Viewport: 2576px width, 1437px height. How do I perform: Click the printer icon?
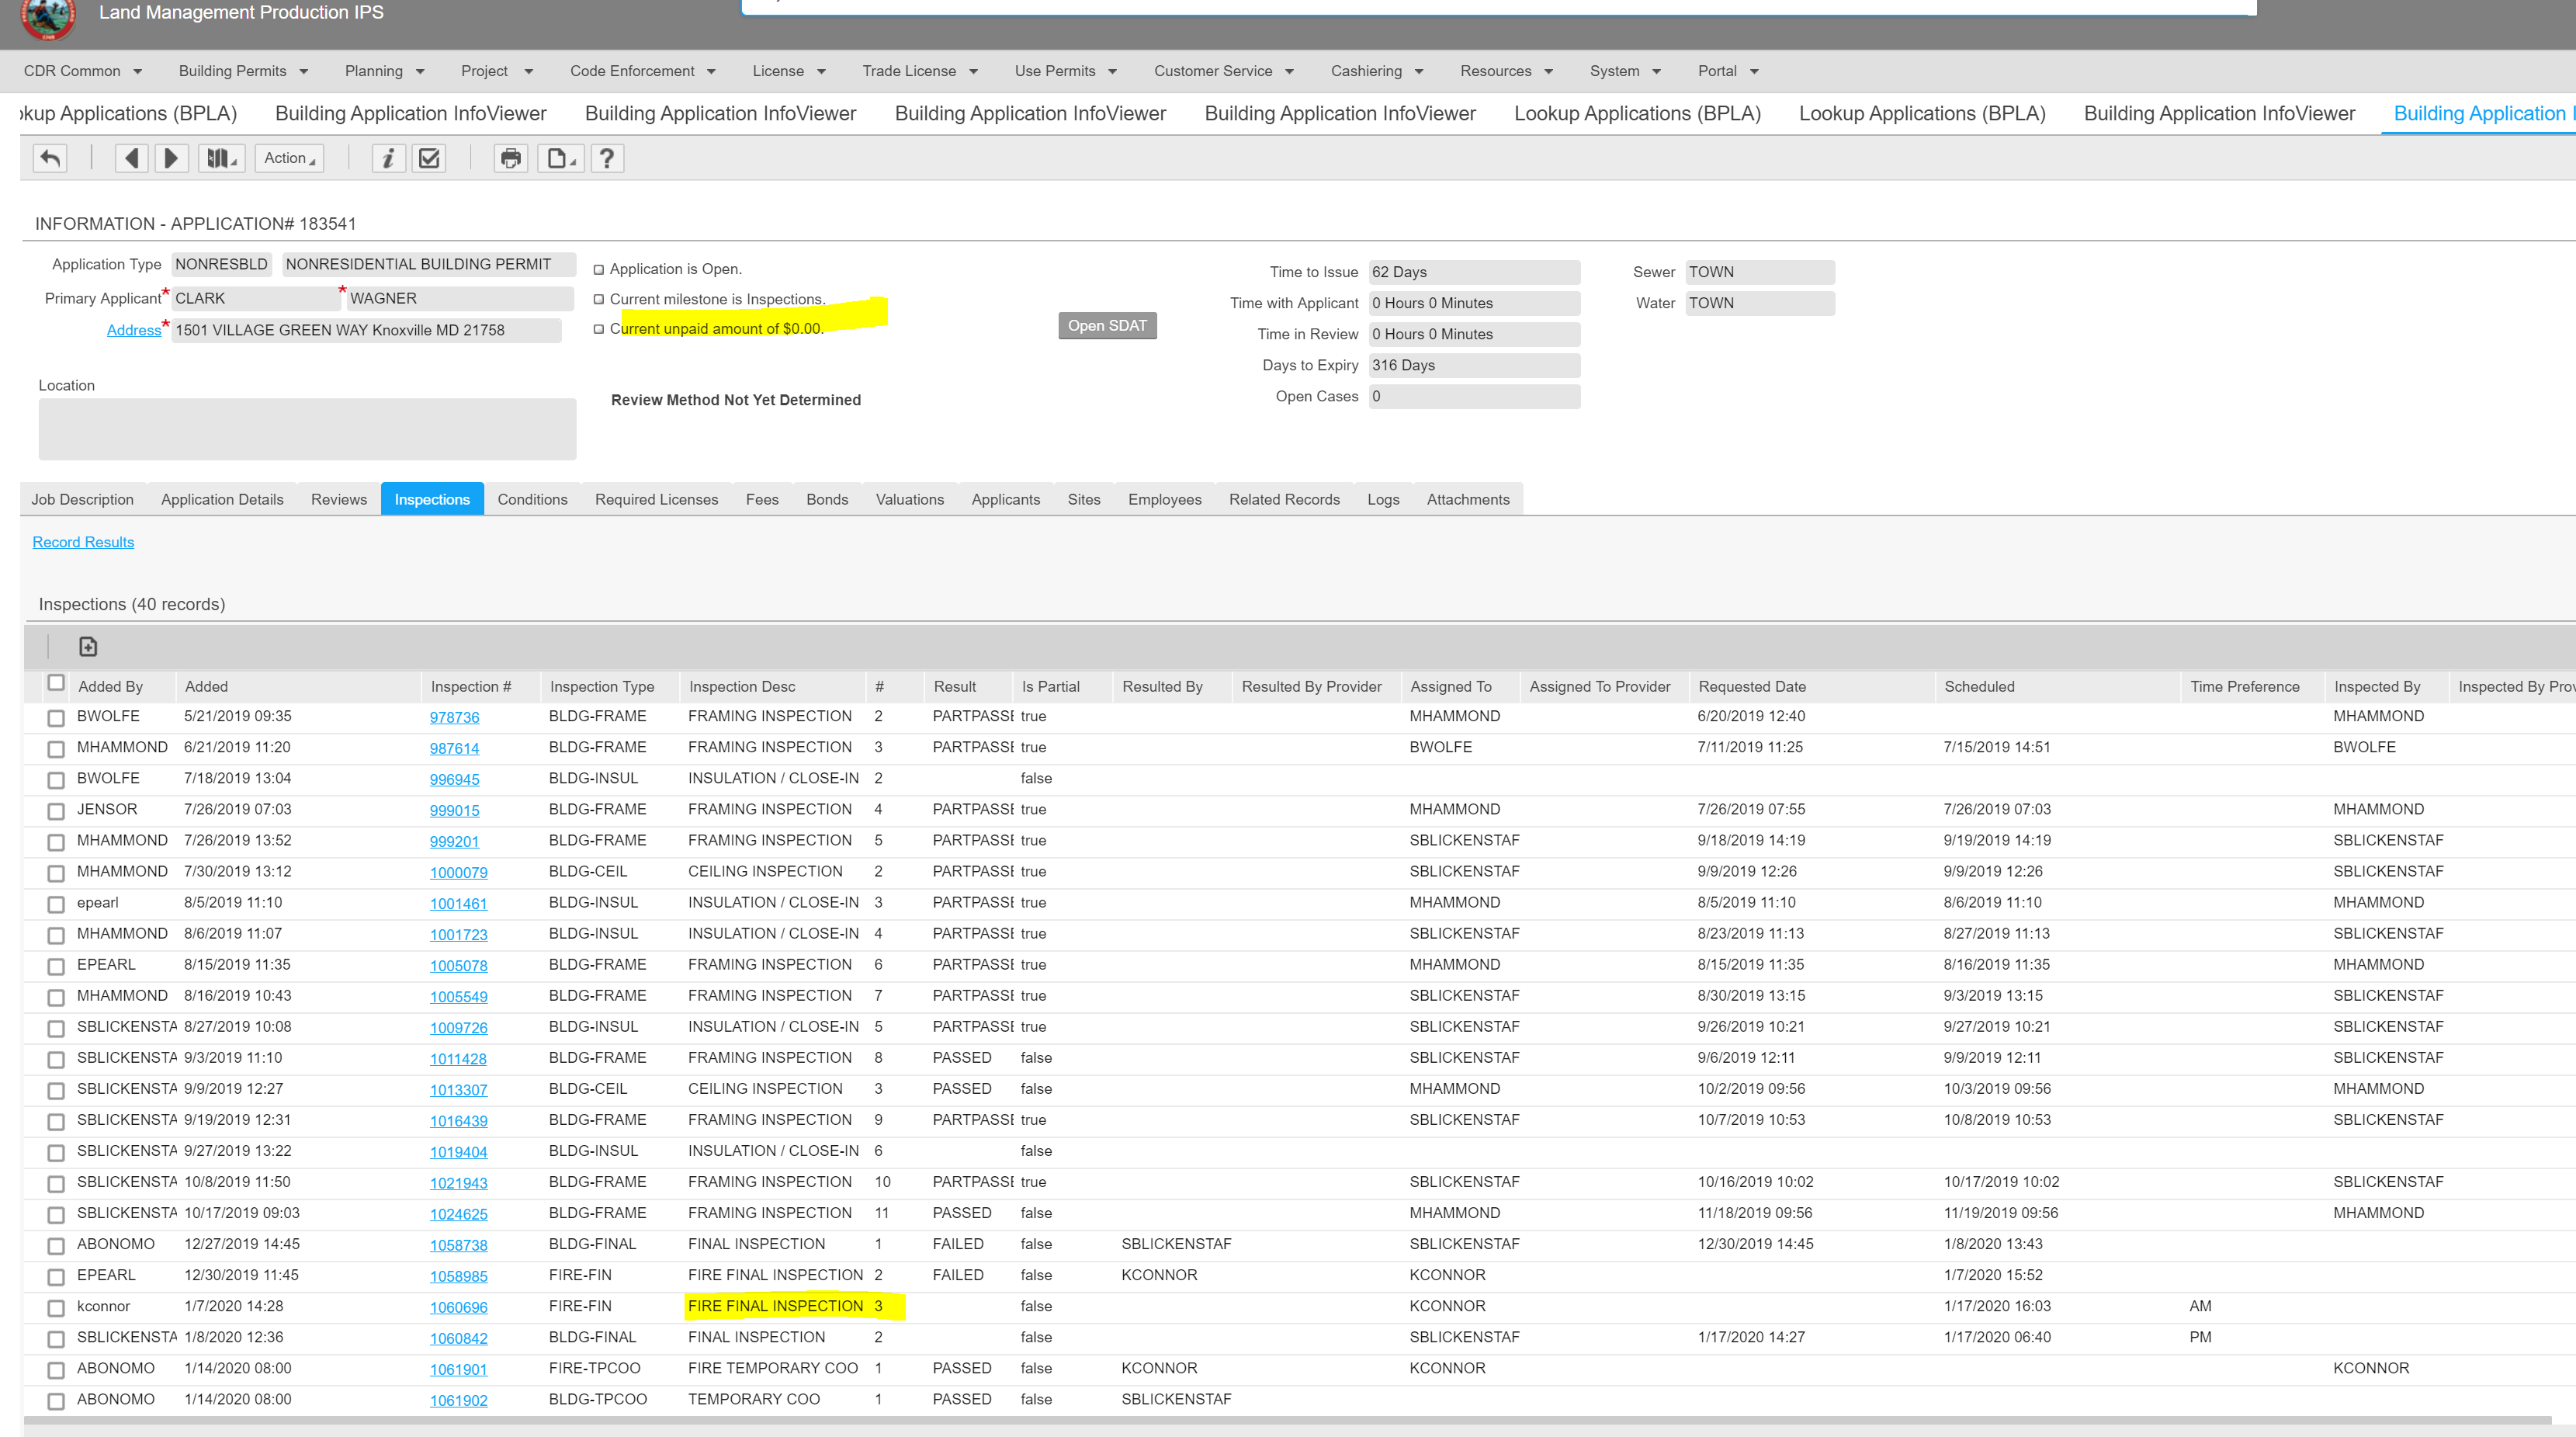click(510, 158)
